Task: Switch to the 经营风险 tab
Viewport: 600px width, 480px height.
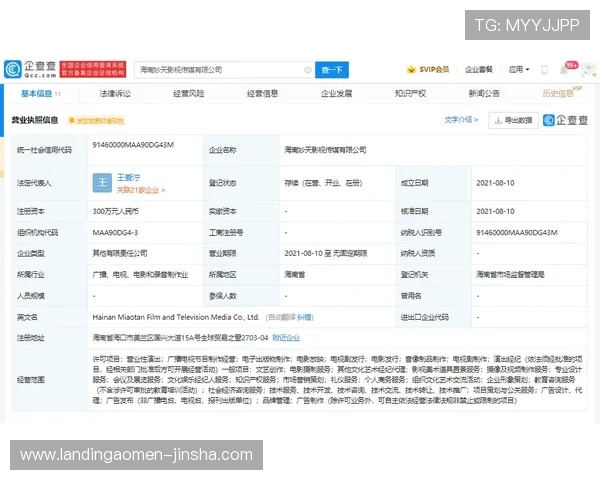Action: tap(189, 94)
